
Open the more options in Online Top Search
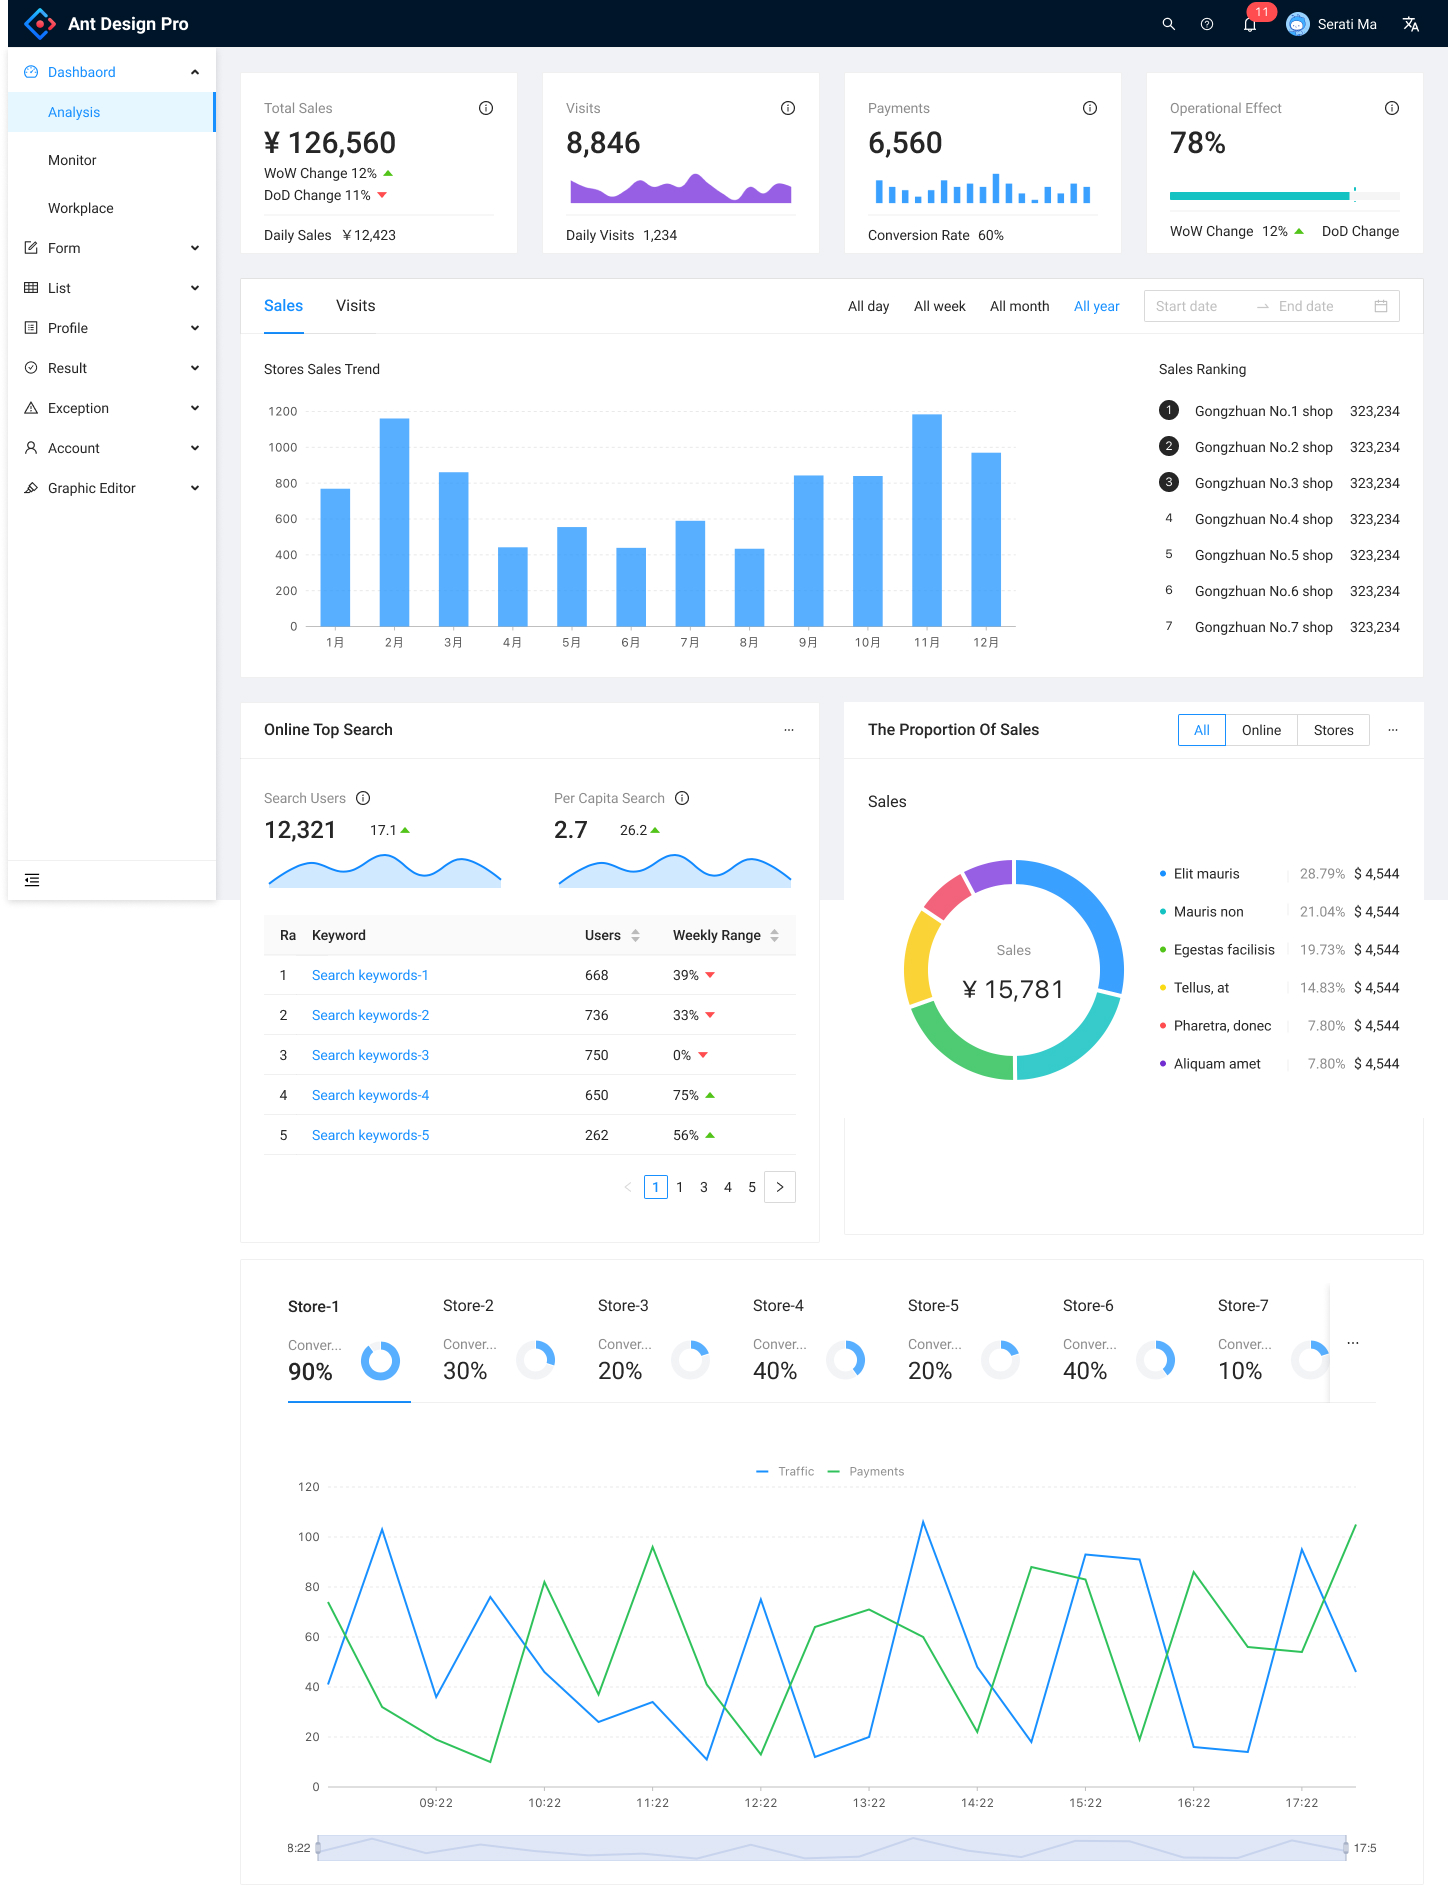point(789,730)
